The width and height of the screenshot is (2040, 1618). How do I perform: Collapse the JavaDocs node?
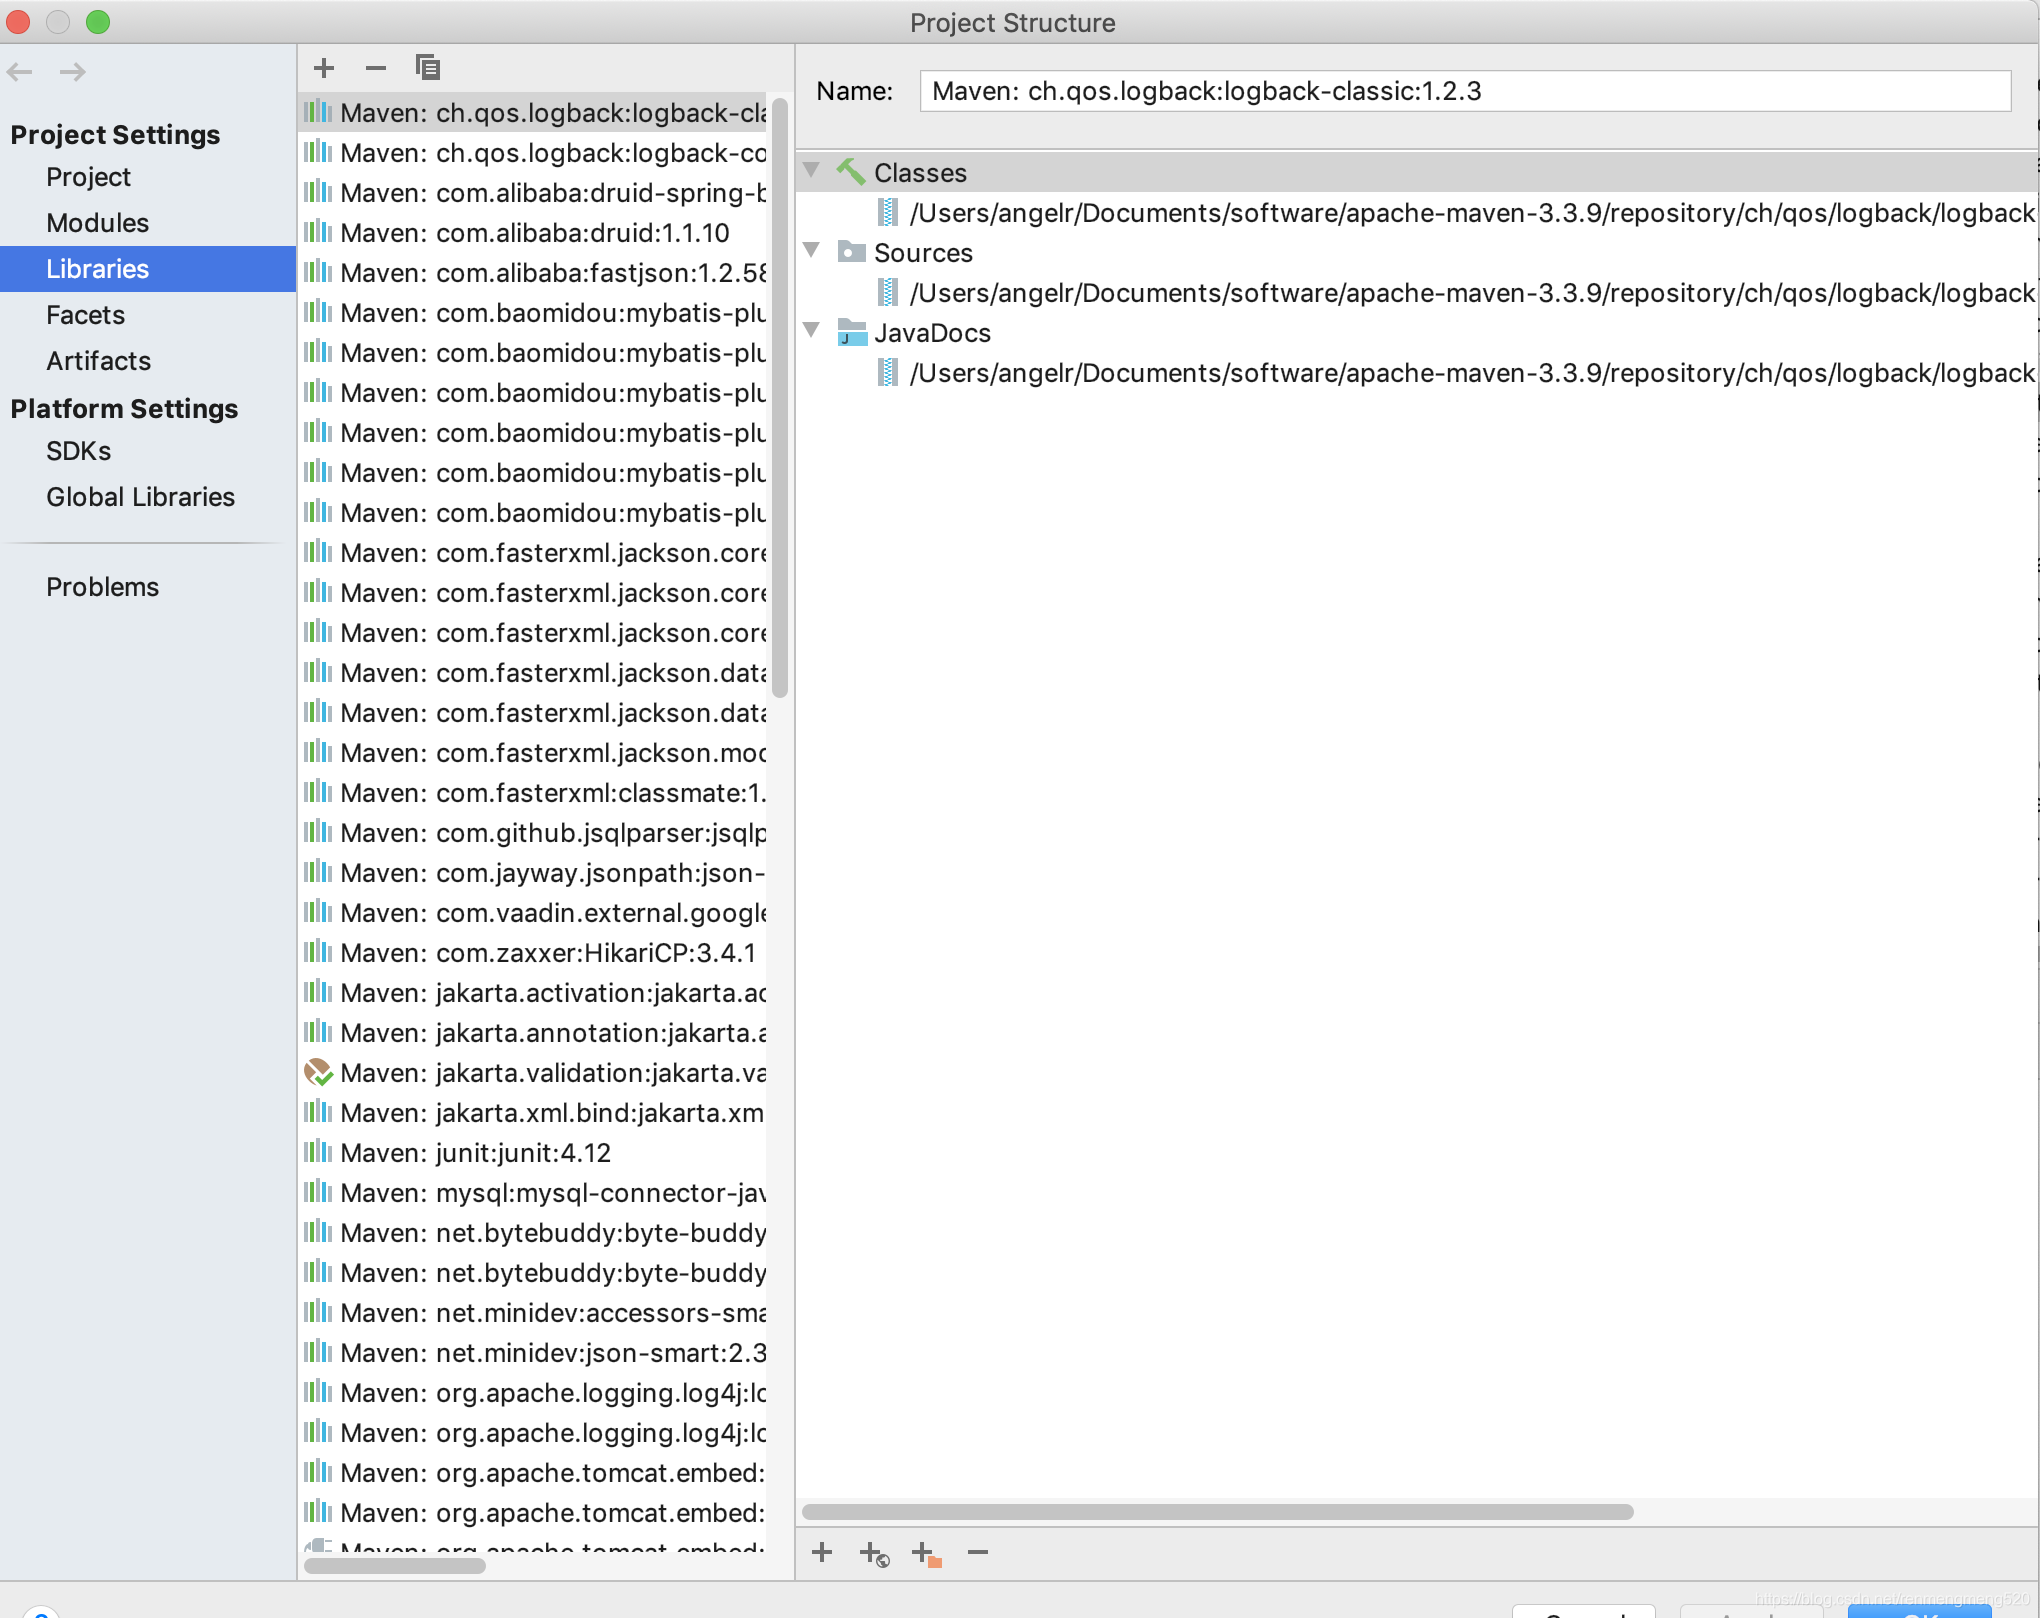click(x=812, y=331)
